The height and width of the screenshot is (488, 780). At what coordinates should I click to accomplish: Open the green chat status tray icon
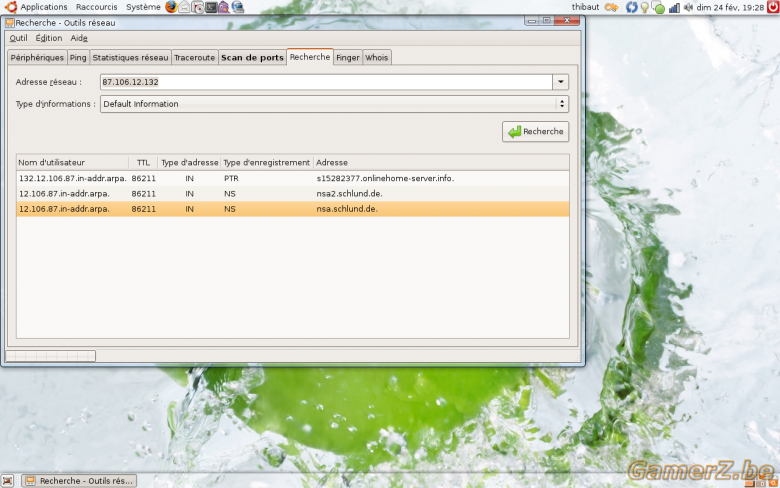coord(658,7)
